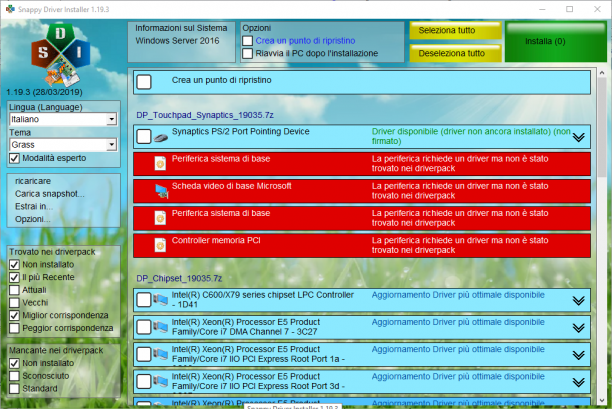
Task: Click Seleziona tutto button
Action: coord(455,30)
